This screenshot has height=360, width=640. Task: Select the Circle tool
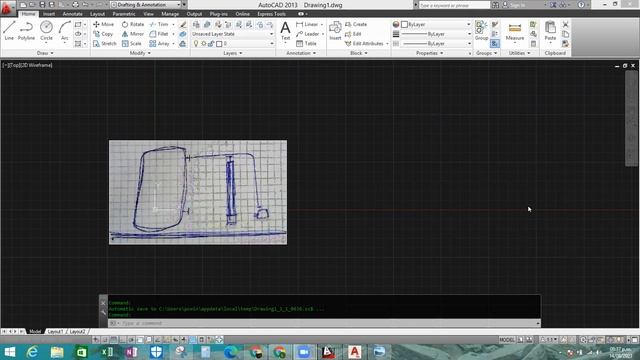tap(46, 31)
